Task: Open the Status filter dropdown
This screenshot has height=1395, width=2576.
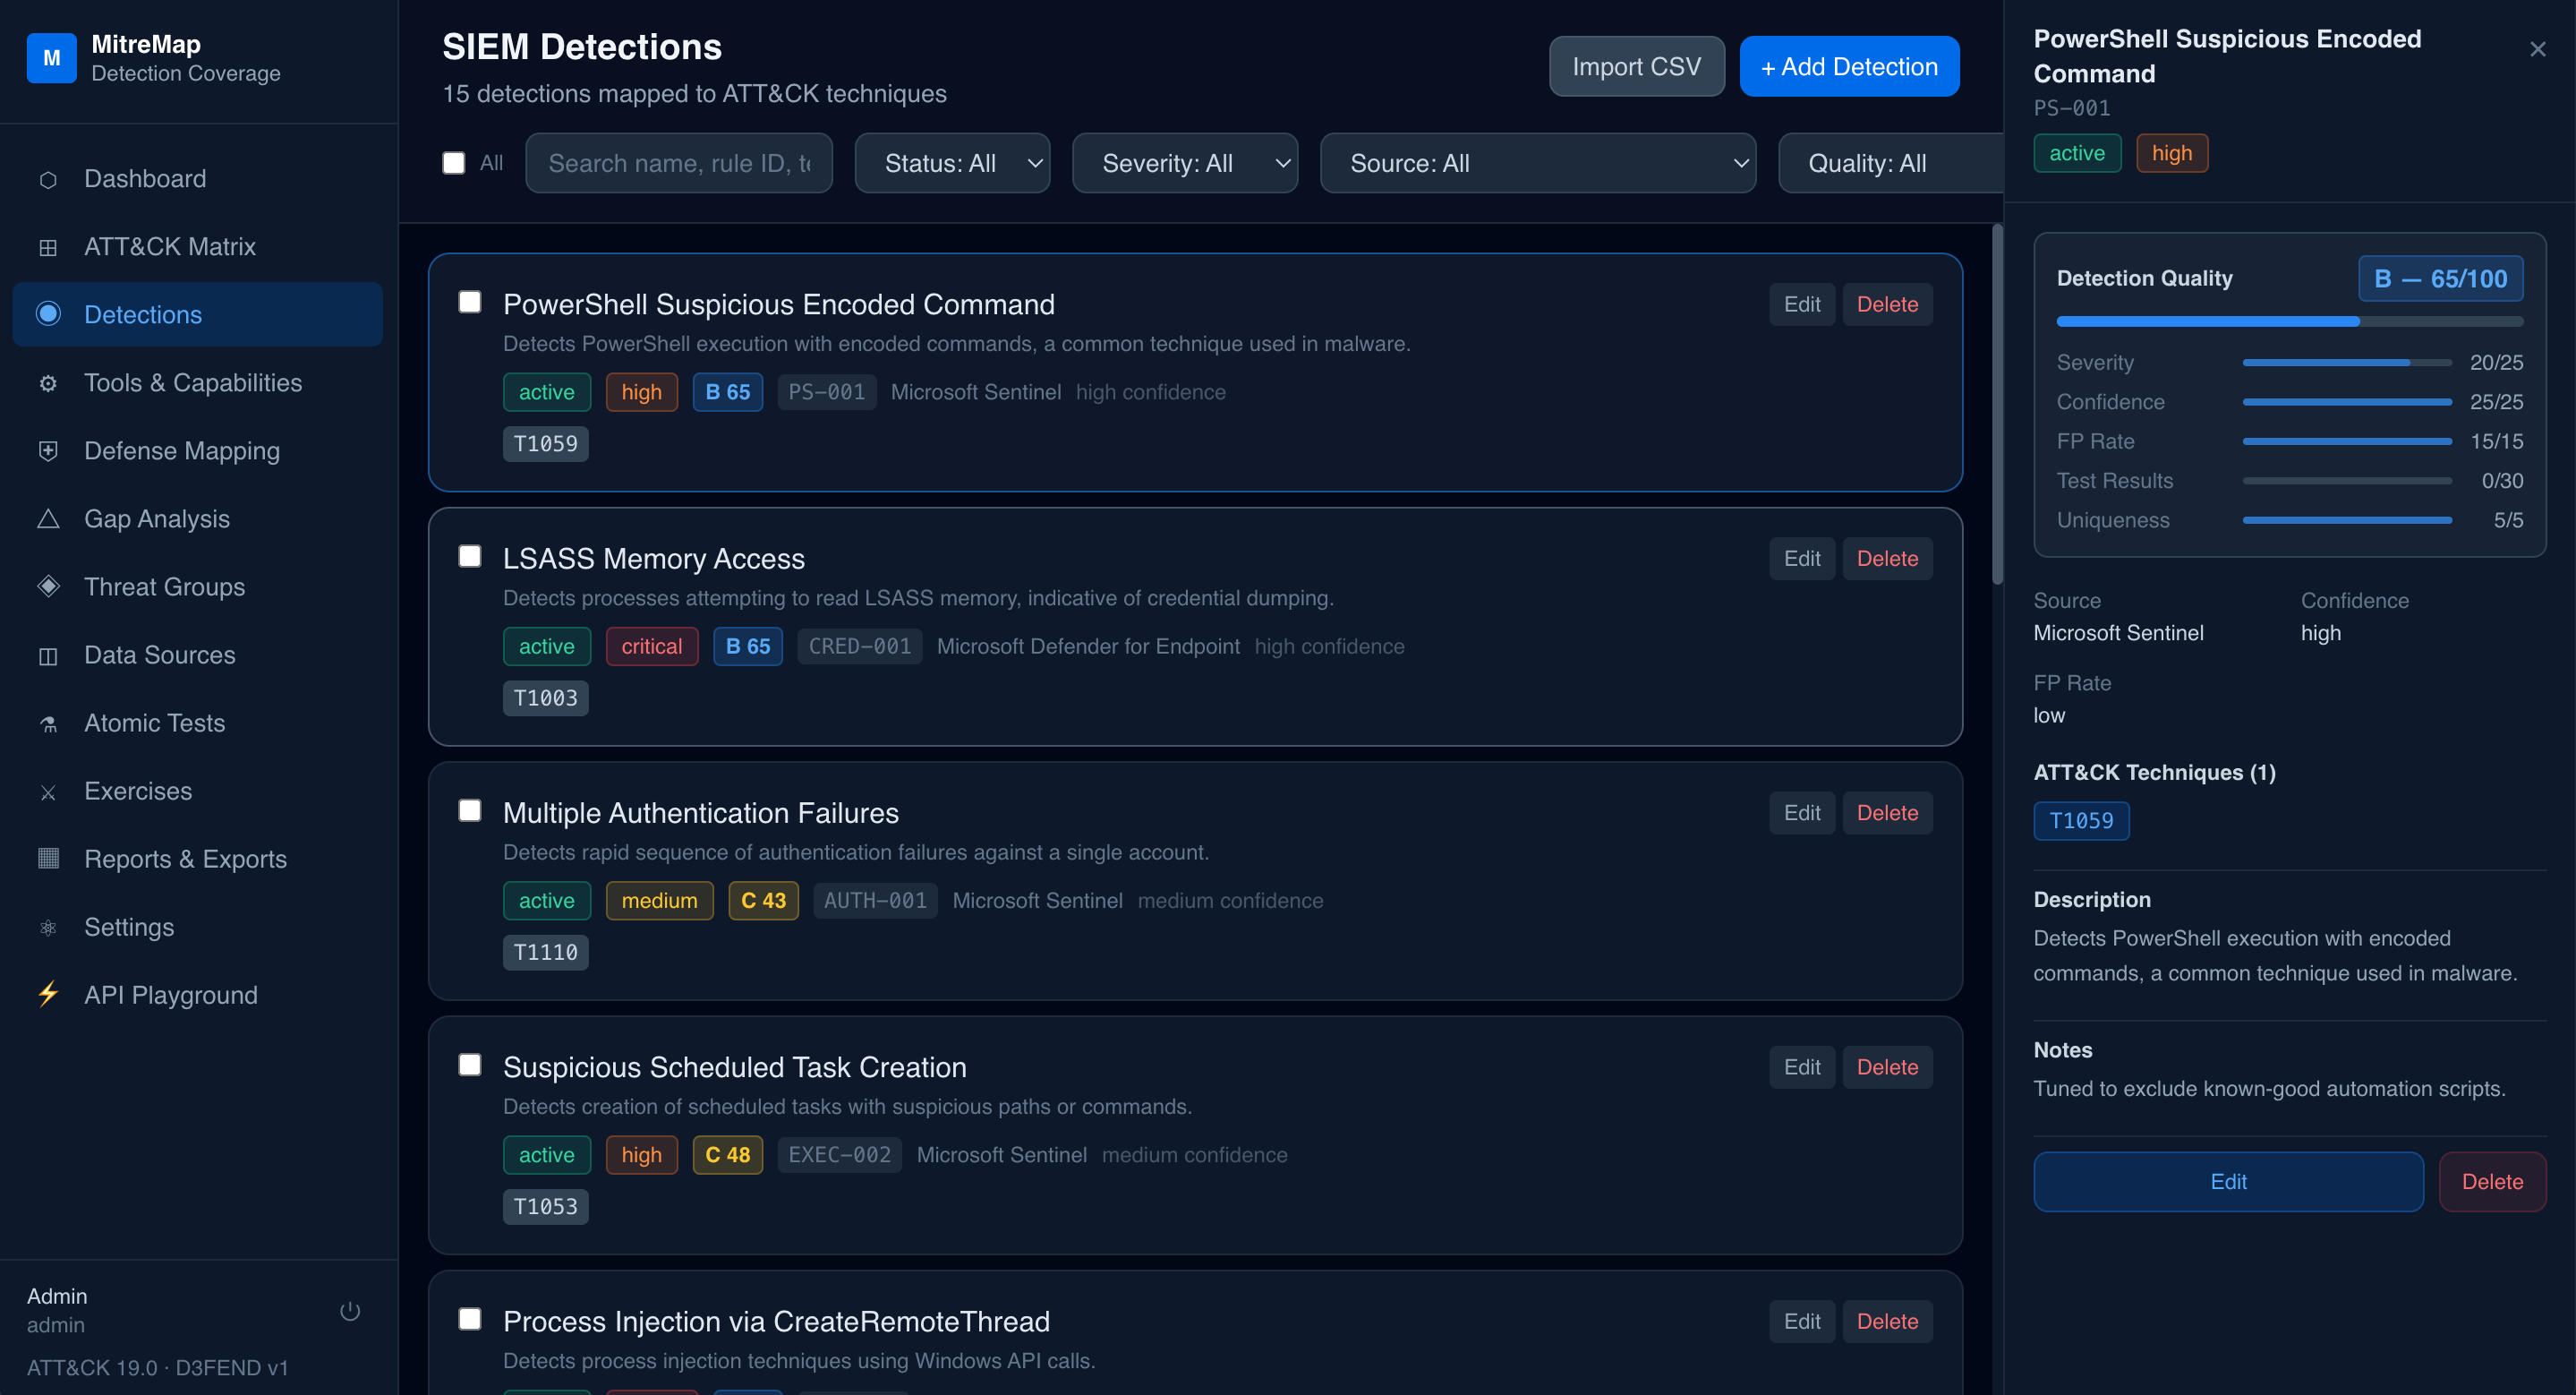Action: 952,163
